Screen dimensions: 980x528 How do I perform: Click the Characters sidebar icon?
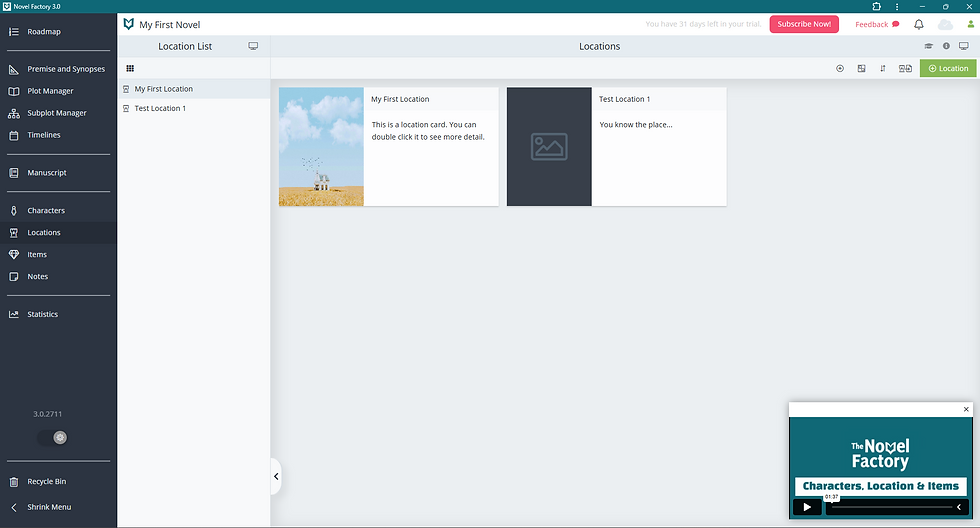[14, 211]
